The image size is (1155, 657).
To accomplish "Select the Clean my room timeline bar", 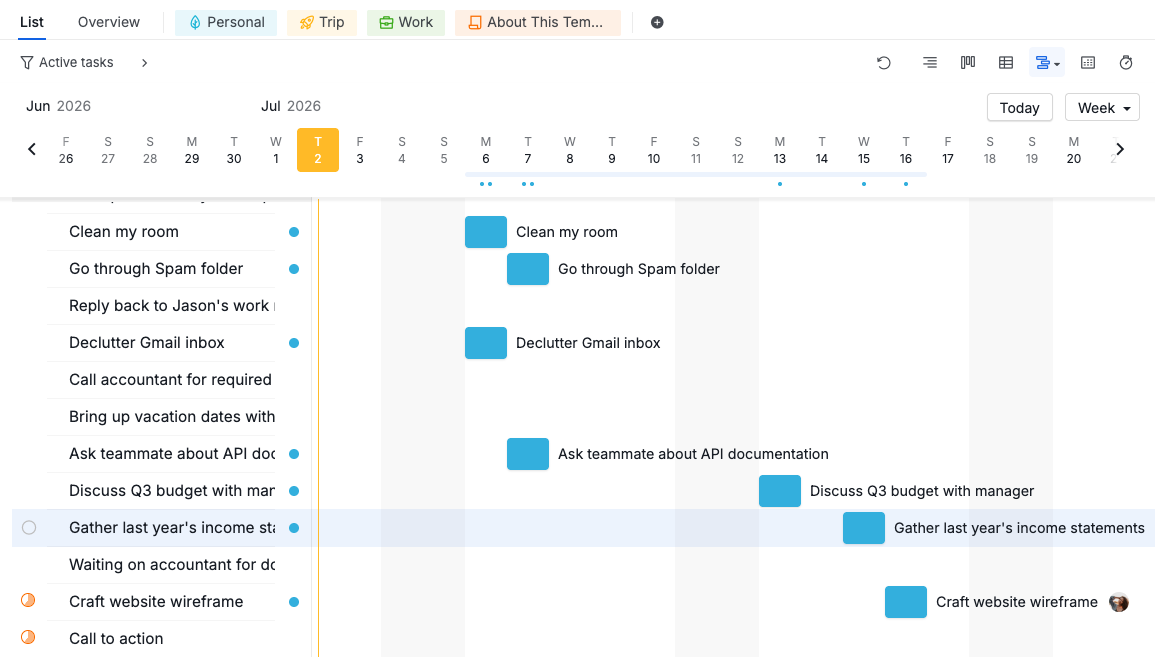I will [485, 232].
